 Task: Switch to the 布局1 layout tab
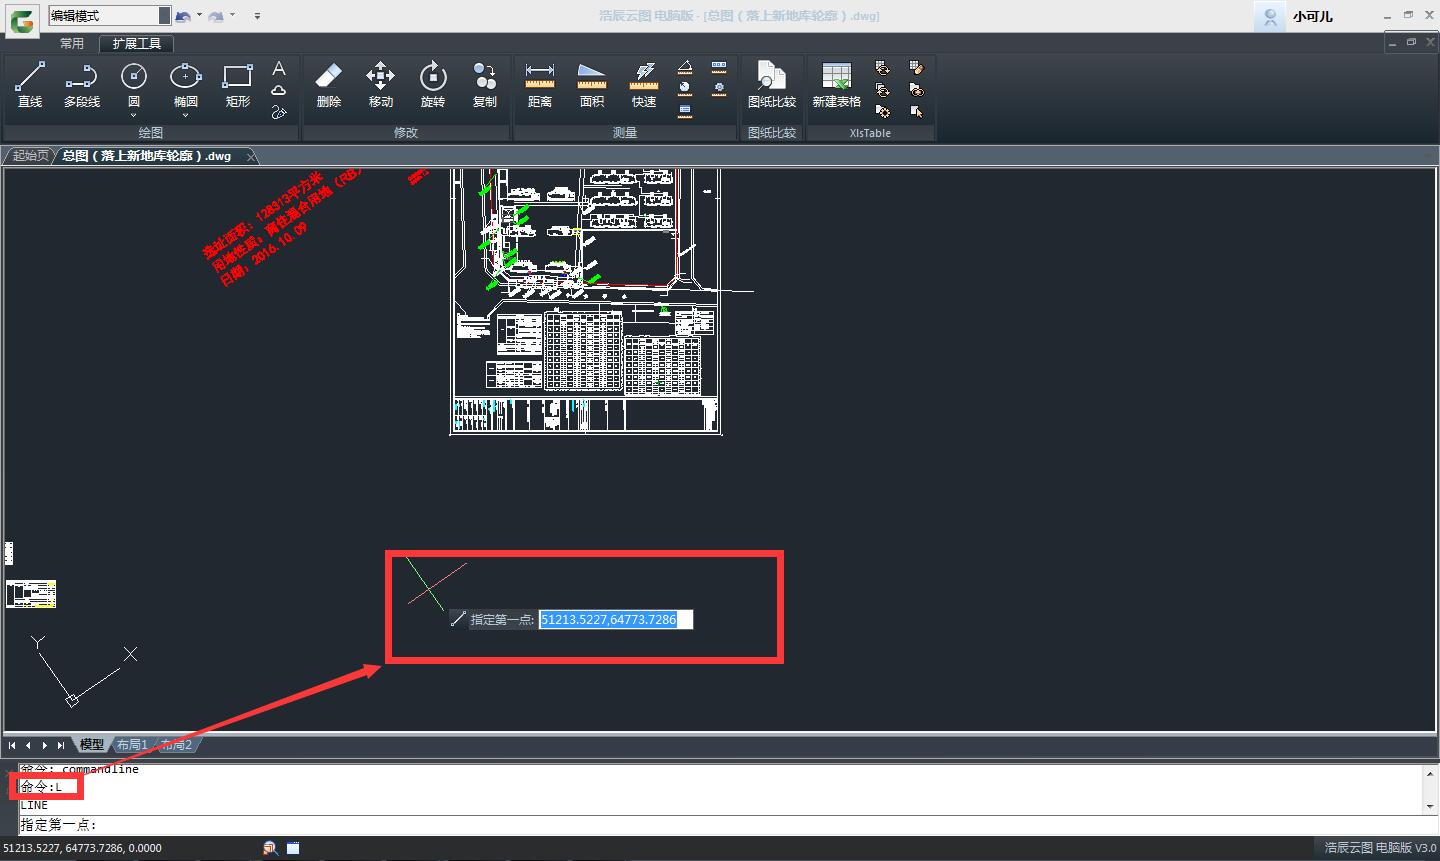[131, 745]
